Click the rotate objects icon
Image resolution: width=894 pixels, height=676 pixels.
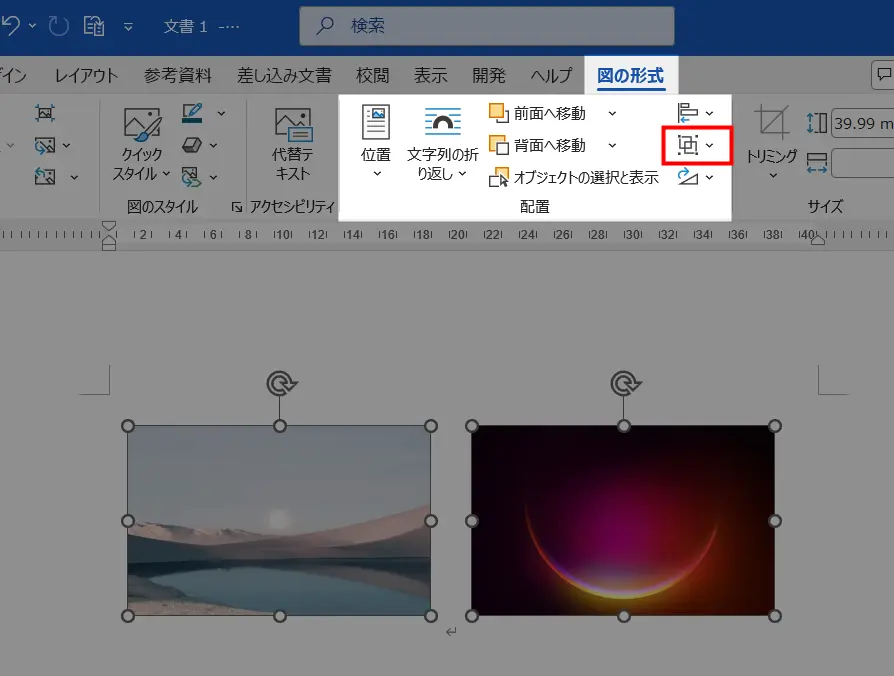pyautogui.click(x=688, y=177)
